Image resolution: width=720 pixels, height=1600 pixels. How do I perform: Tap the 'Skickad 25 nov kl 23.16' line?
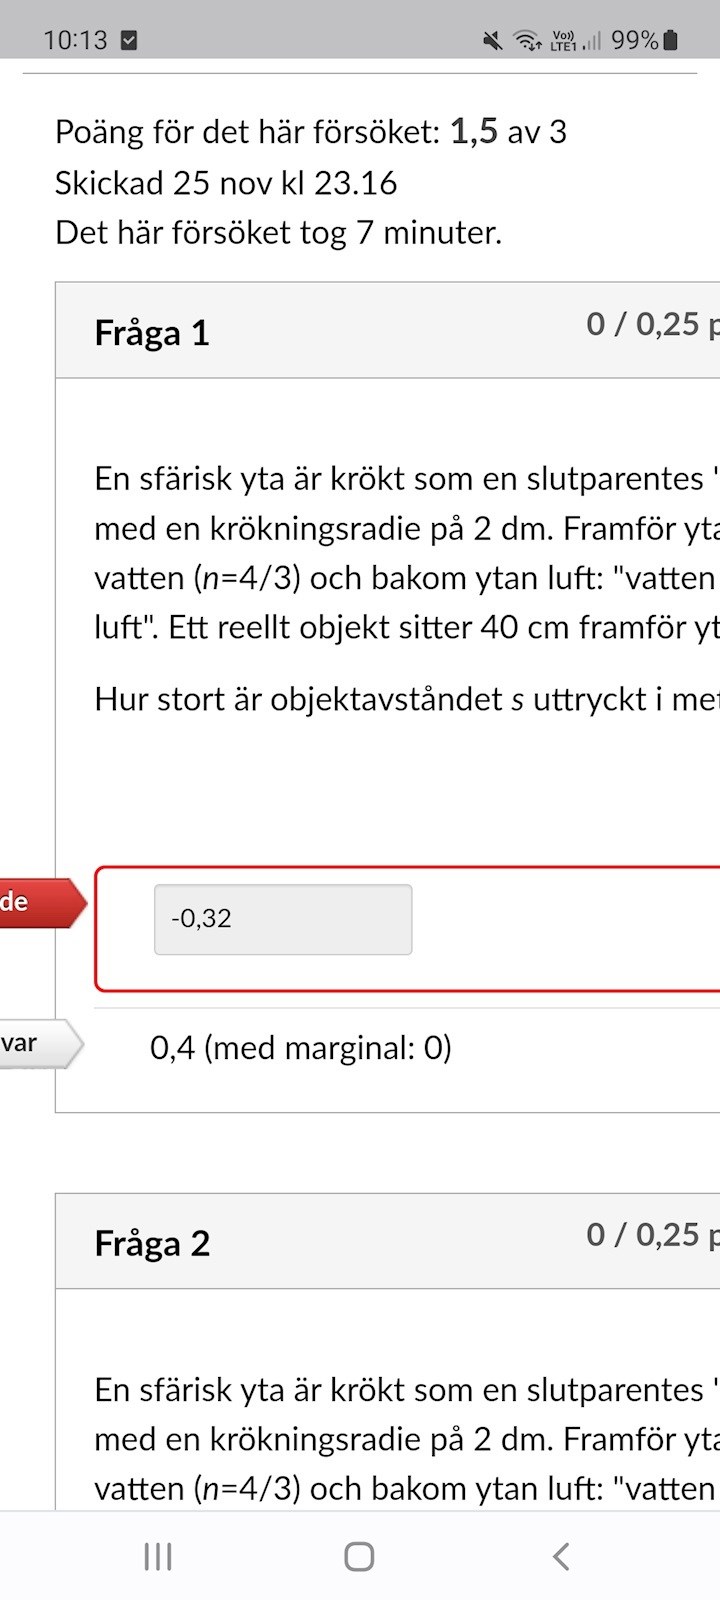(x=226, y=183)
